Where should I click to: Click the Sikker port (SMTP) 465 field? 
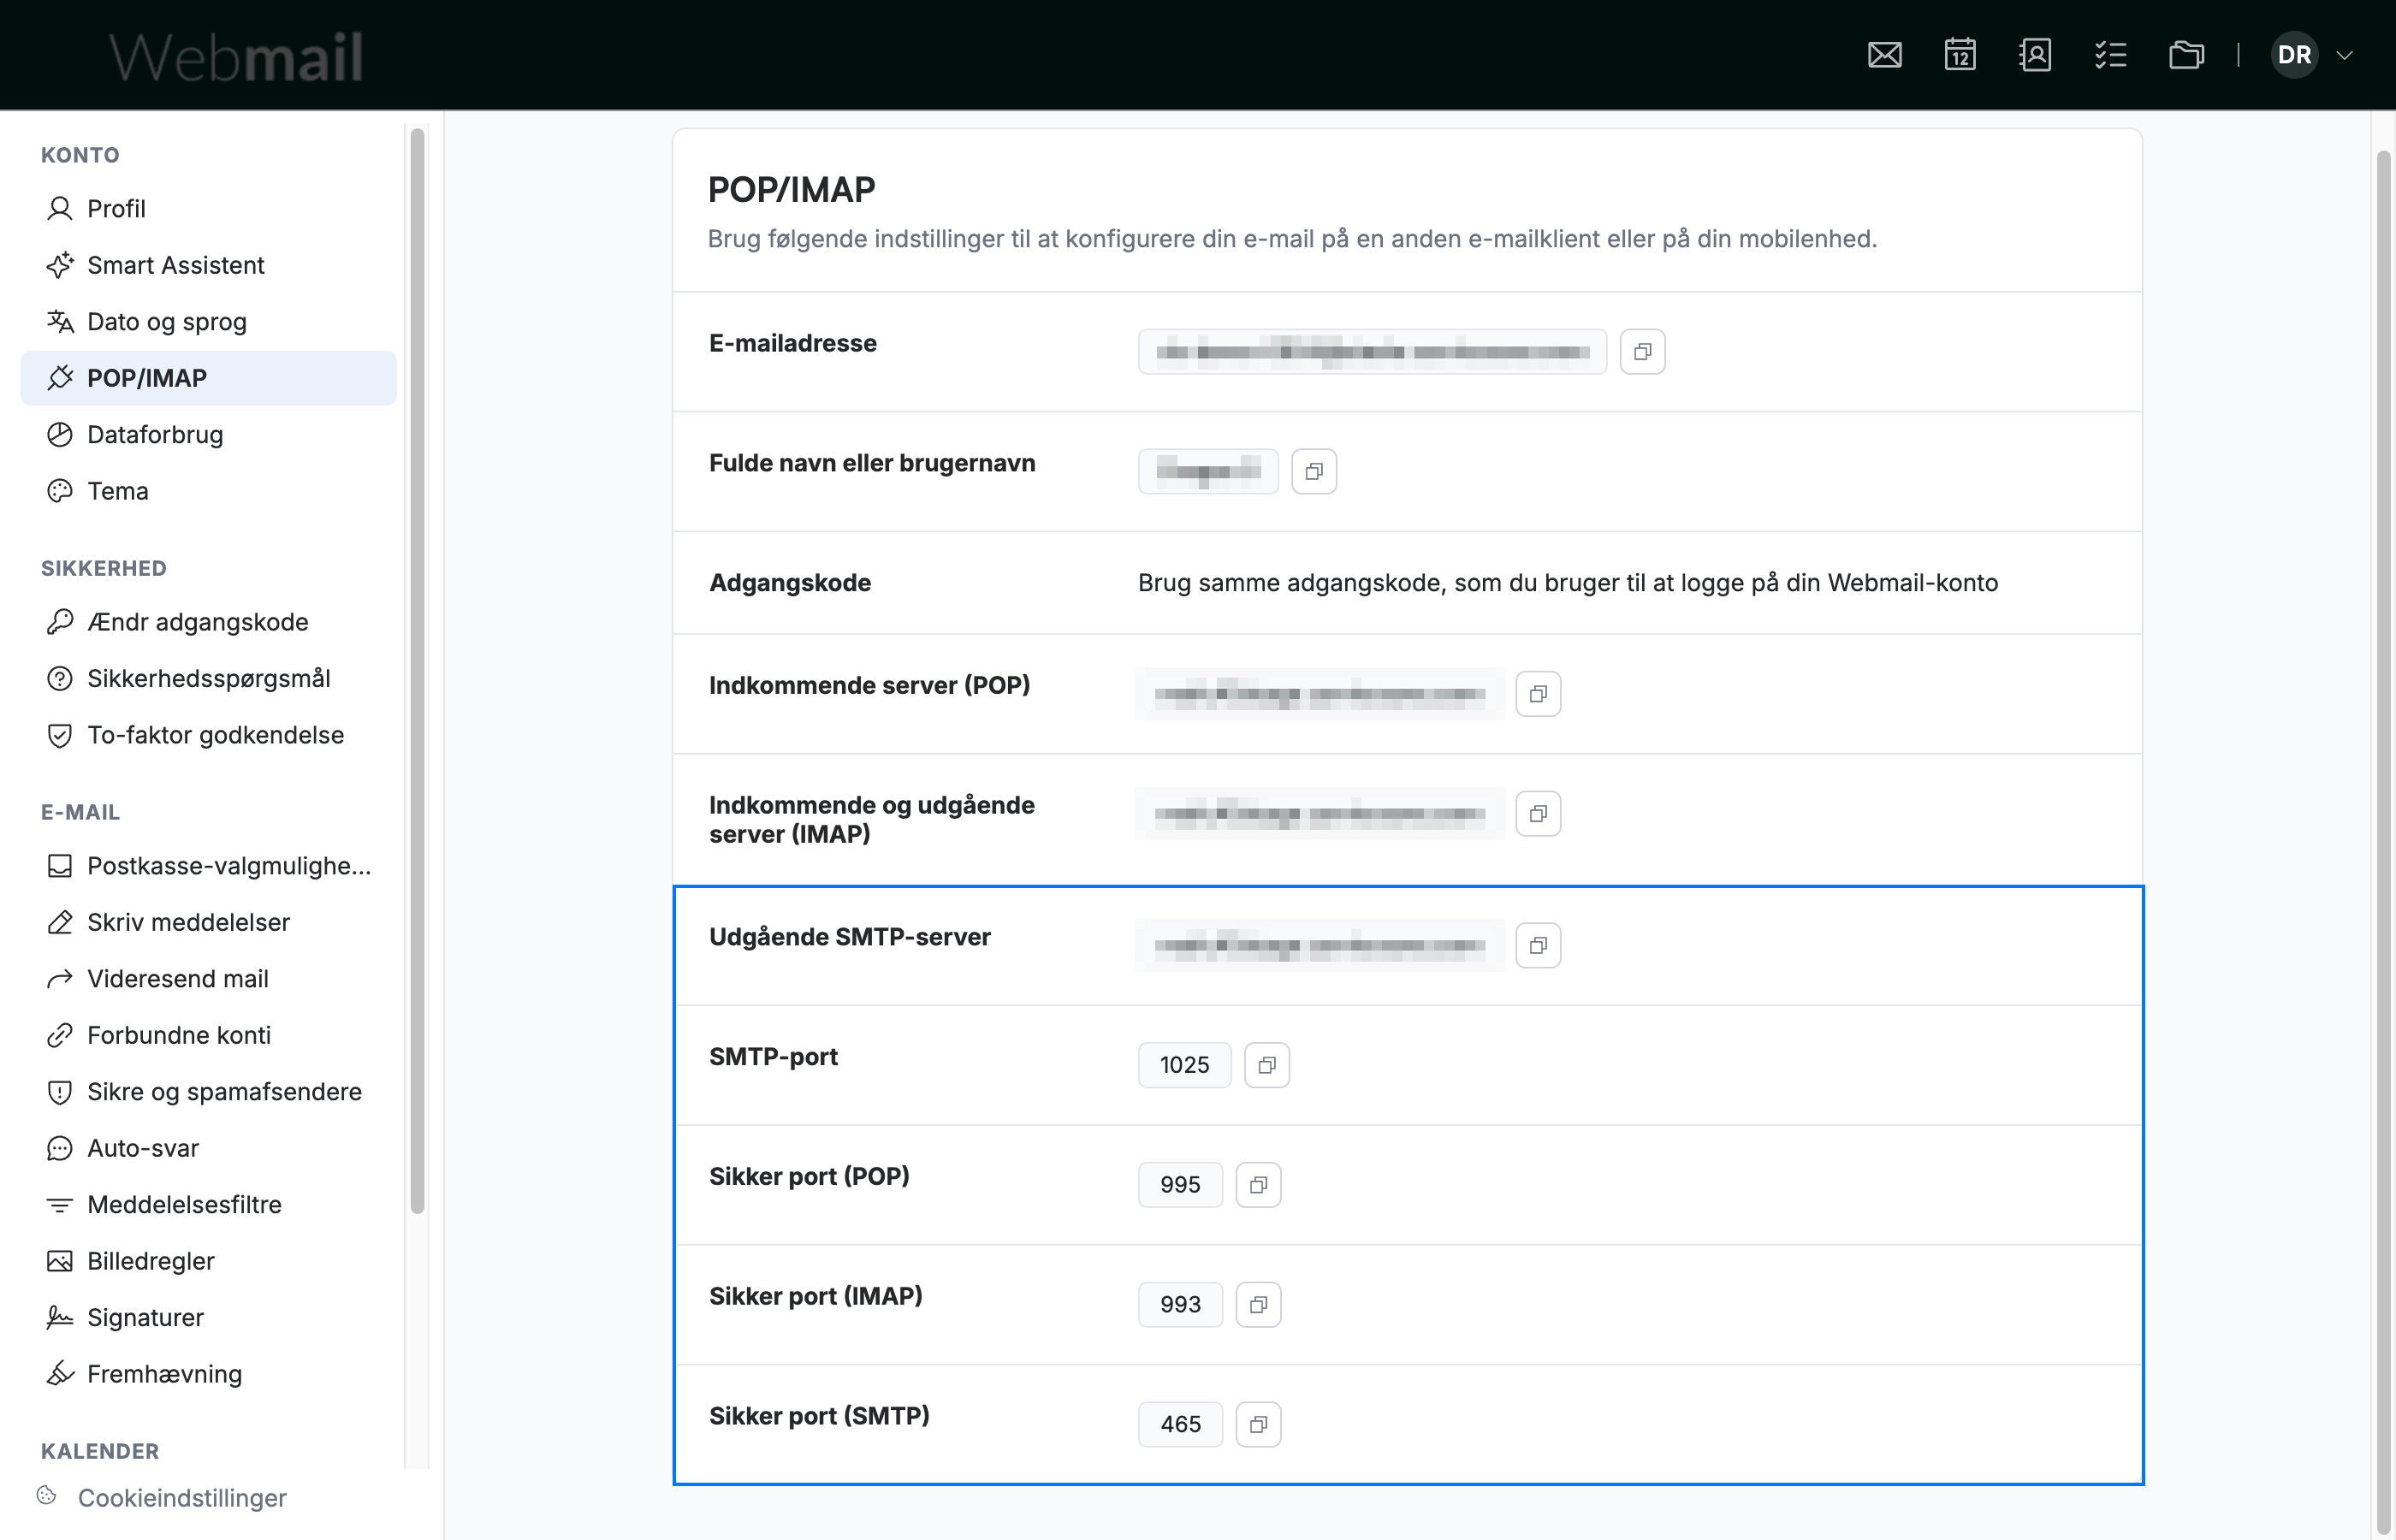1181,1424
